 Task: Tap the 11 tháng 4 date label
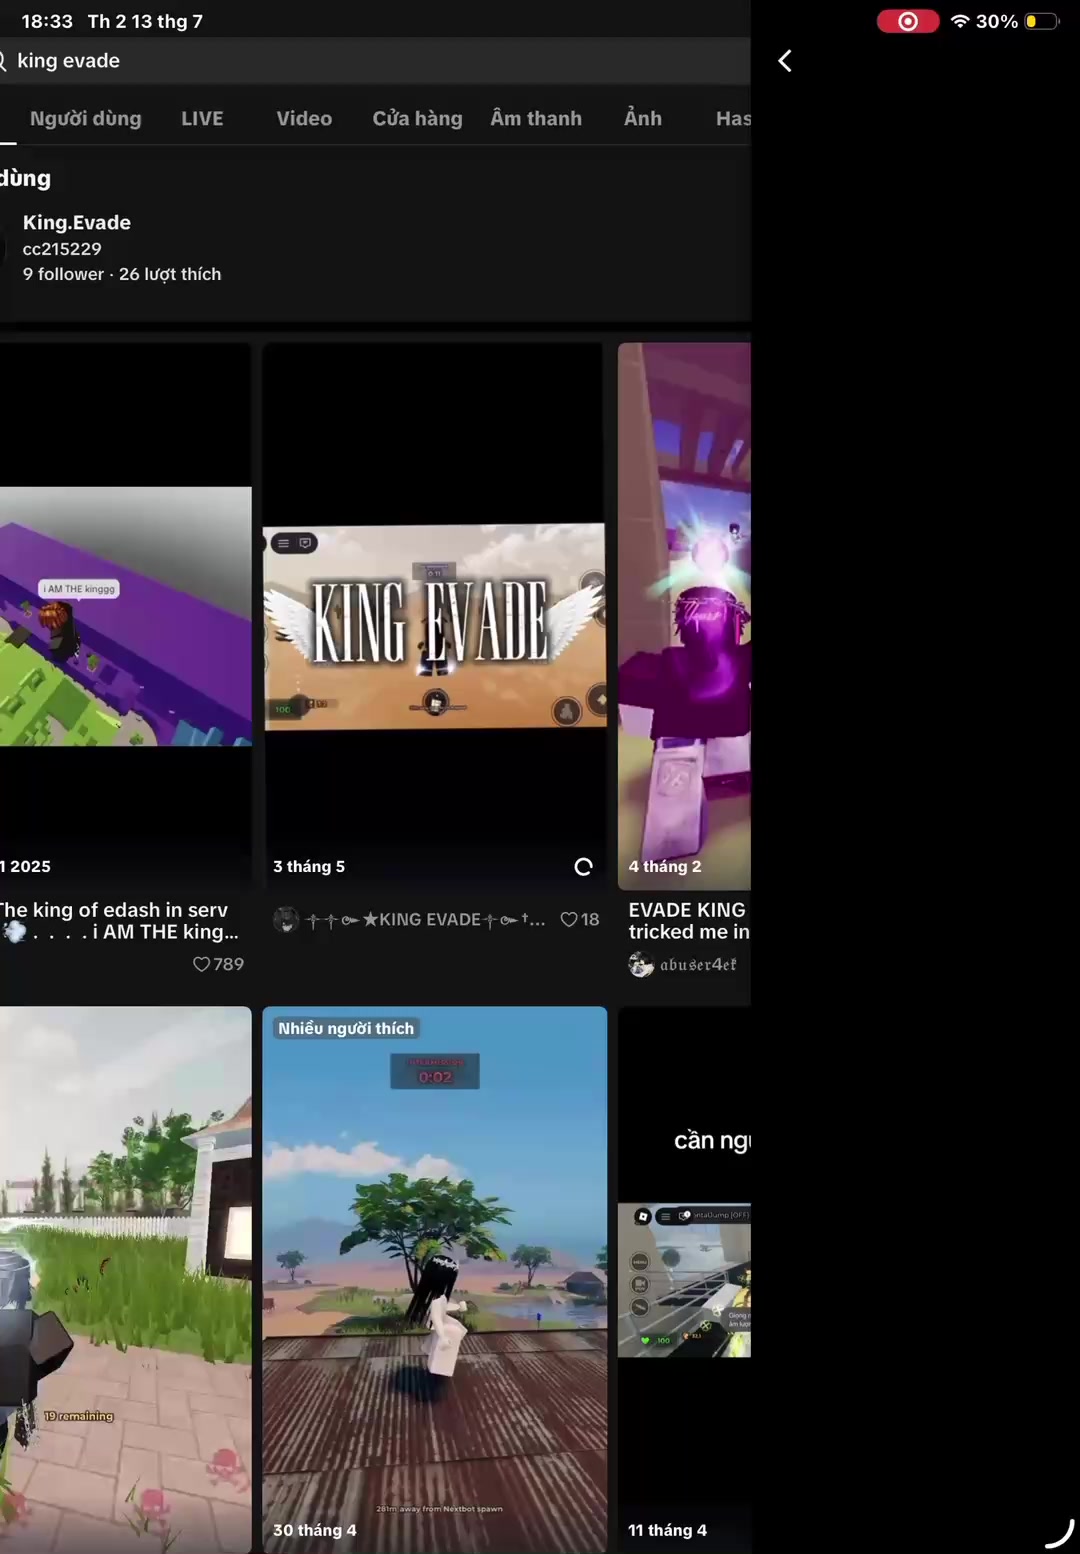(x=667, y=1530)
